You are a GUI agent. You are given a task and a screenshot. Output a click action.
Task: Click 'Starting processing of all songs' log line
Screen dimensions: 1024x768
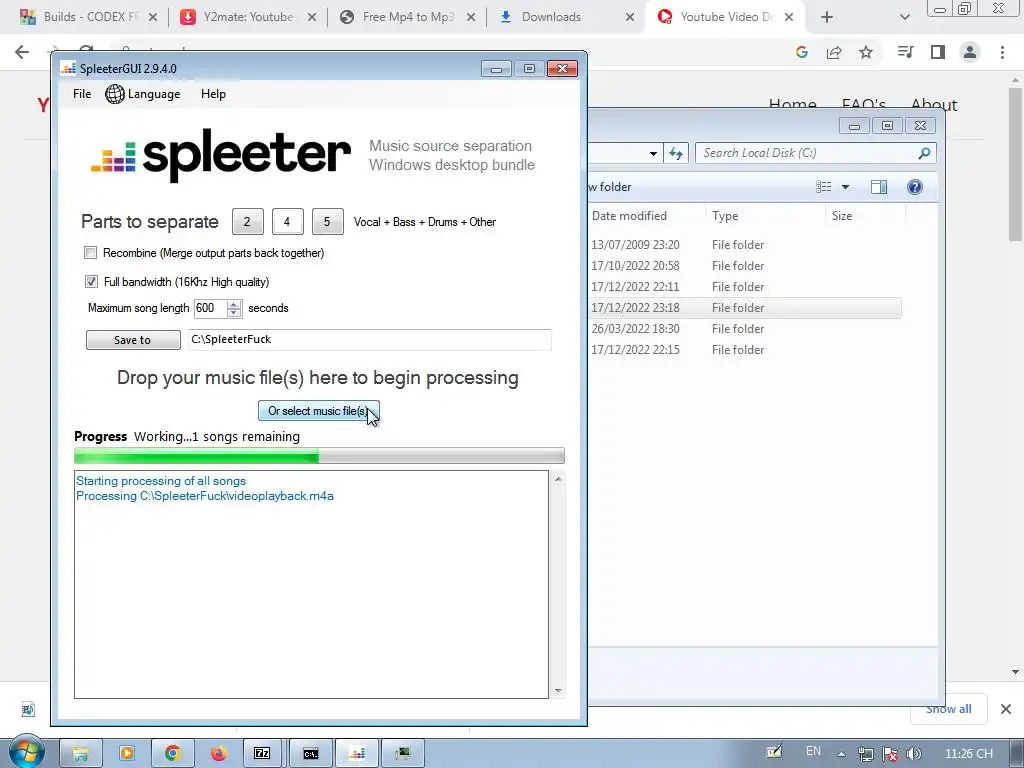point(161,481)
